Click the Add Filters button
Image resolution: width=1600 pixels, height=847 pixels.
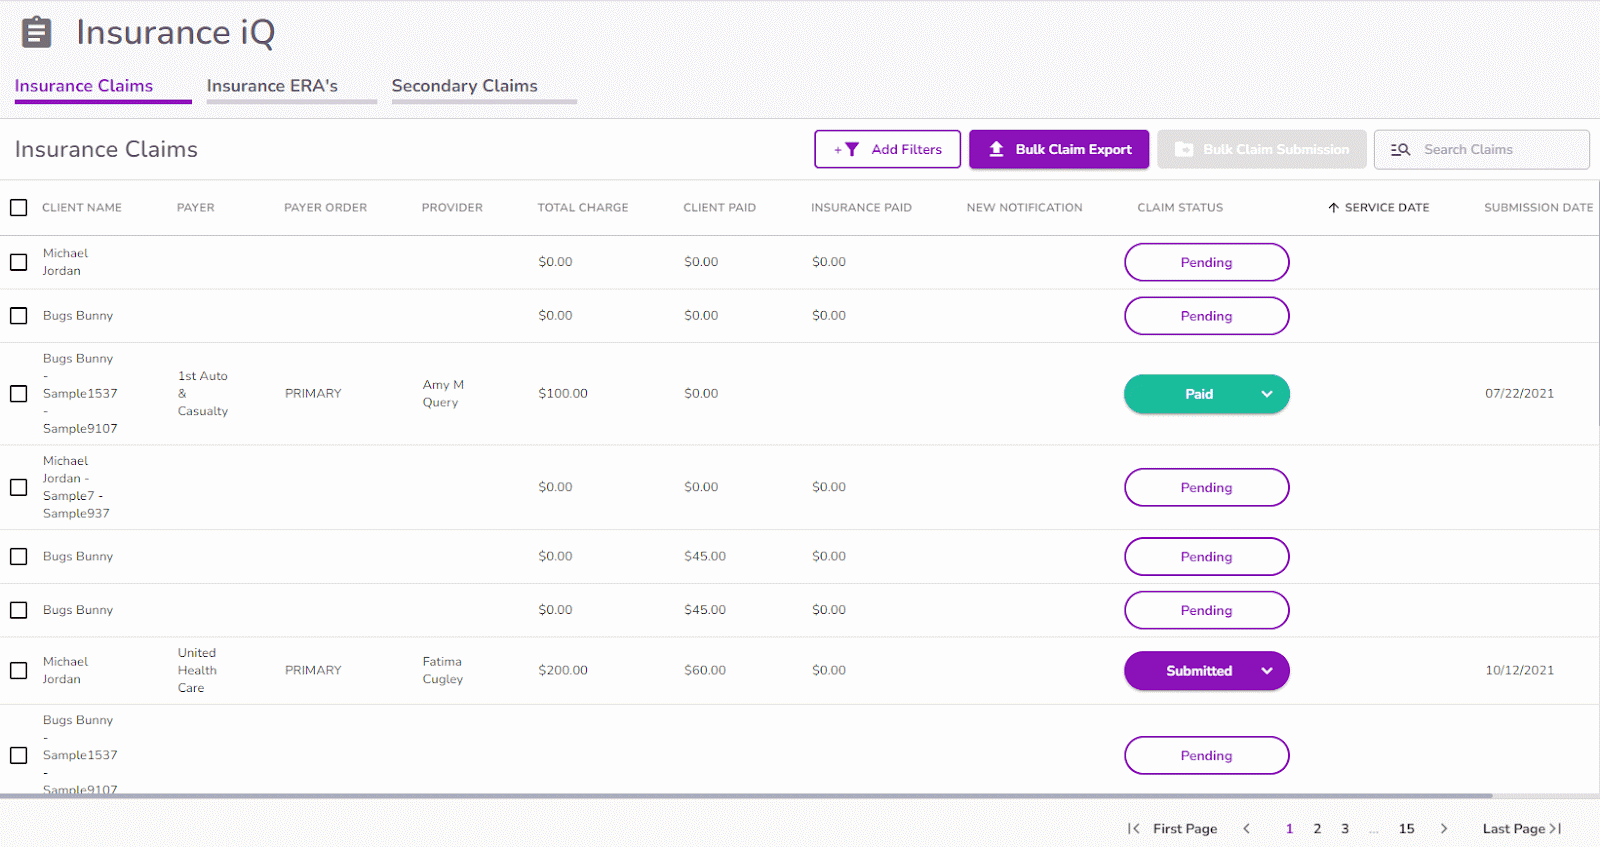[887, 149]
